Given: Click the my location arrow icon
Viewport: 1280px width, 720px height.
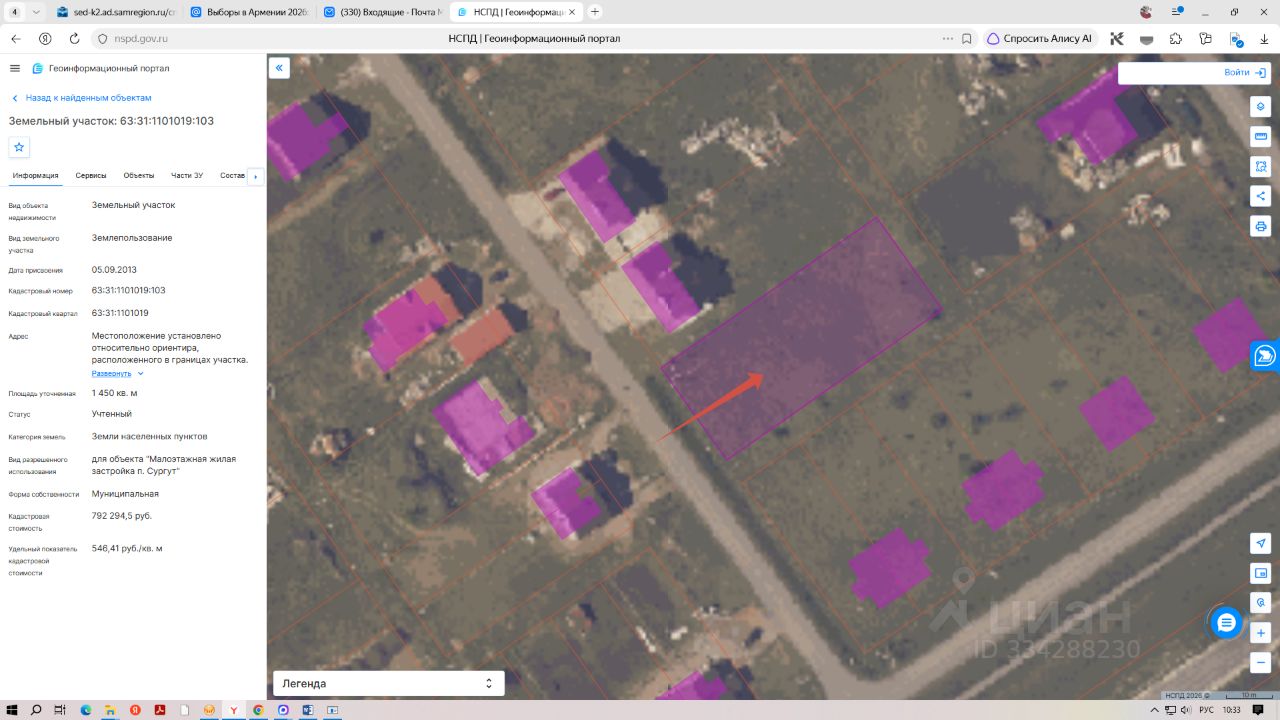Looking at the screenshot, I should [1260, 543].
